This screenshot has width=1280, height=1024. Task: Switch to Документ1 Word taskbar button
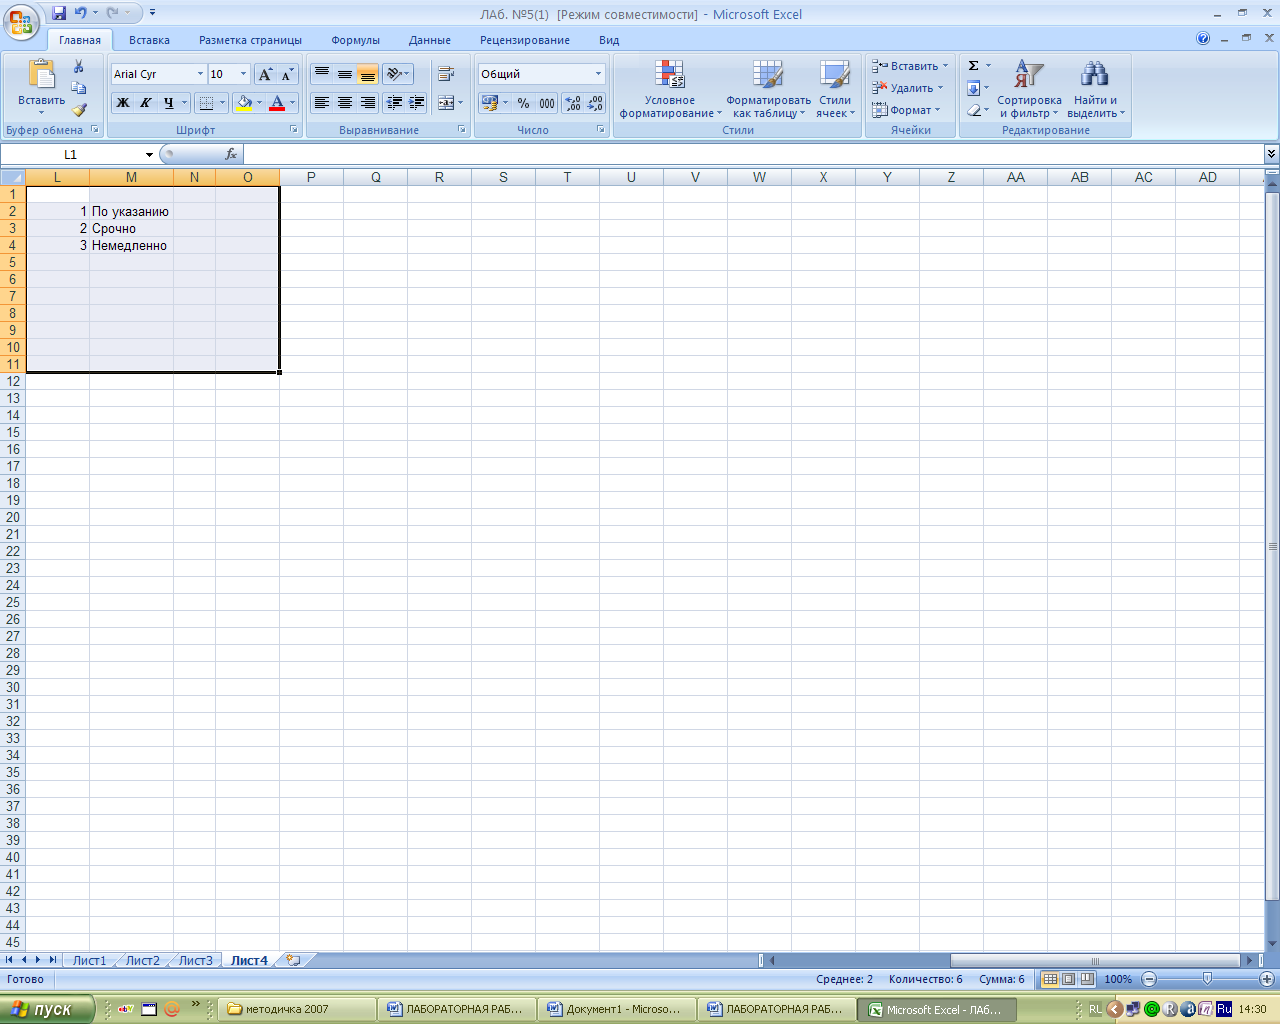pyautogui.click(x=616, y=1009)
